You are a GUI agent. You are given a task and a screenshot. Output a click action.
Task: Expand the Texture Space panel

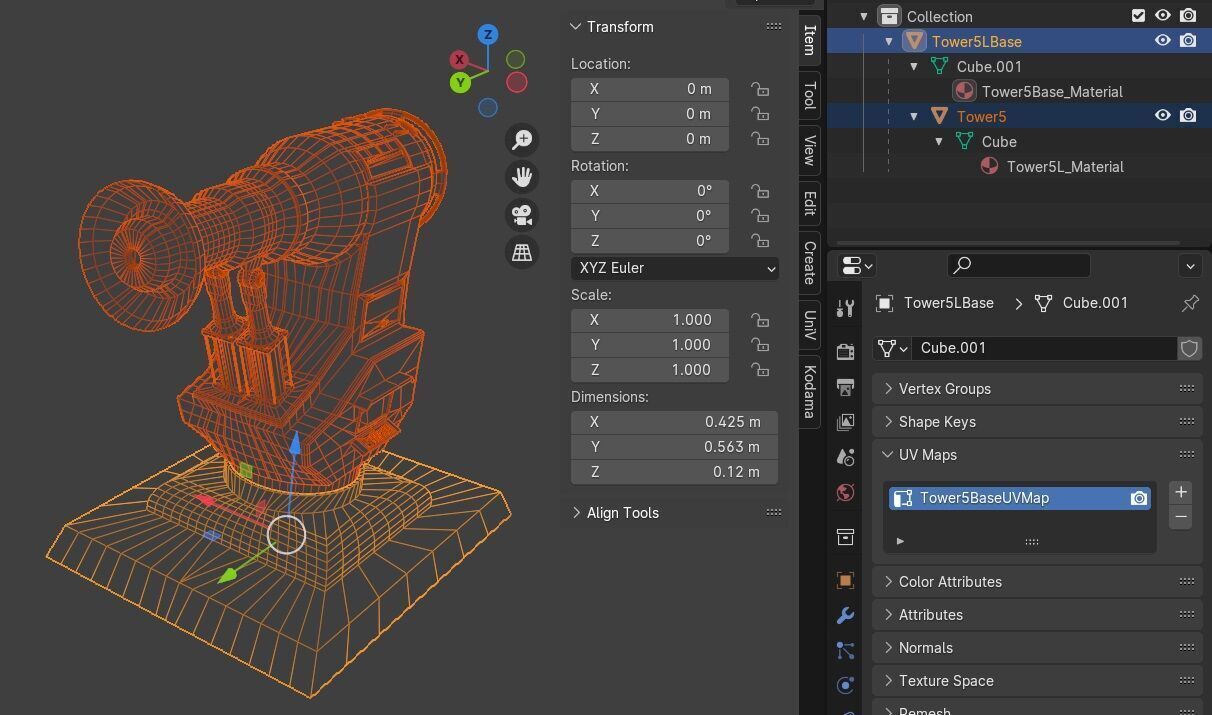pyautogui.click(x=888, y=680)
